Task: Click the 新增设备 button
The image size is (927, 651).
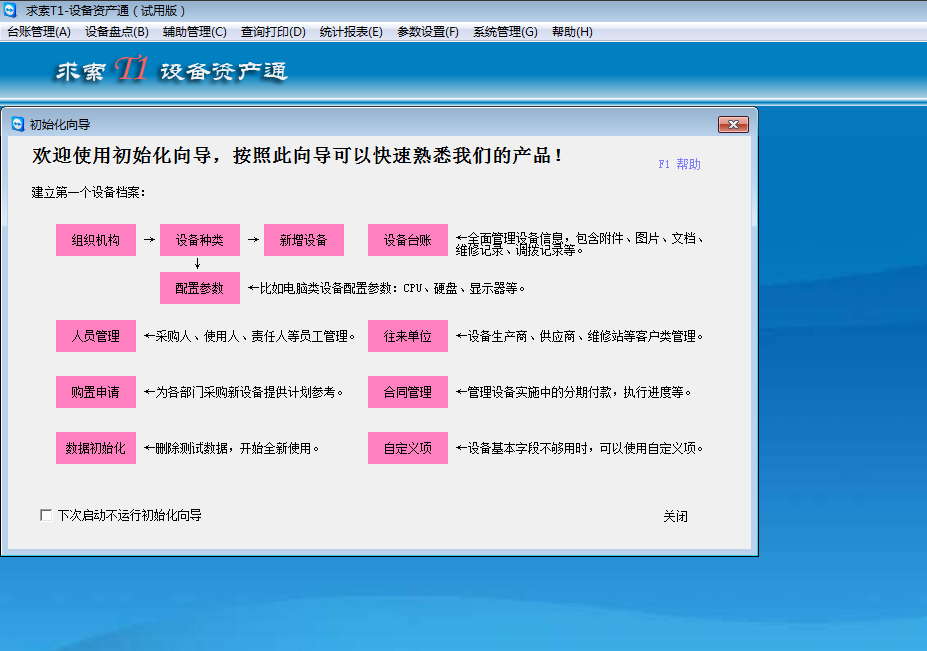Action: [304, 240]
